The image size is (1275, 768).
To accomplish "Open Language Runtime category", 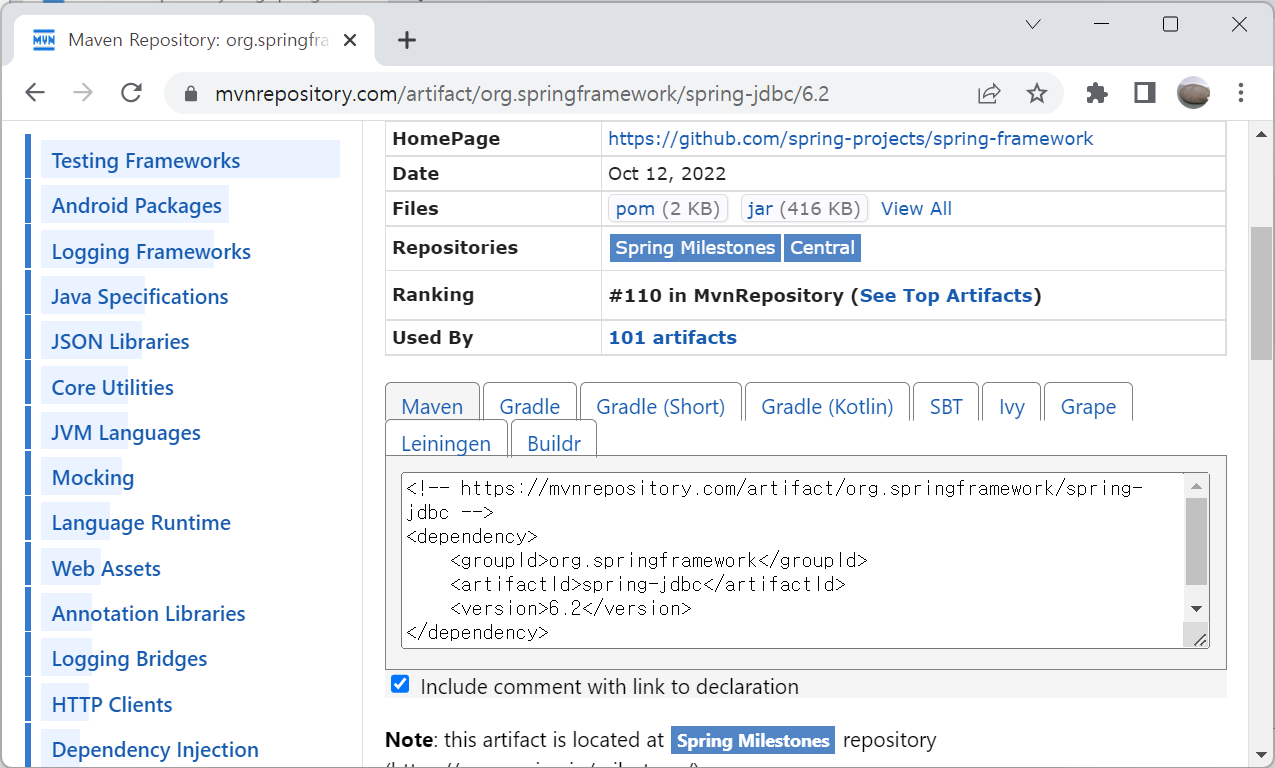I will tap(141, 523).
